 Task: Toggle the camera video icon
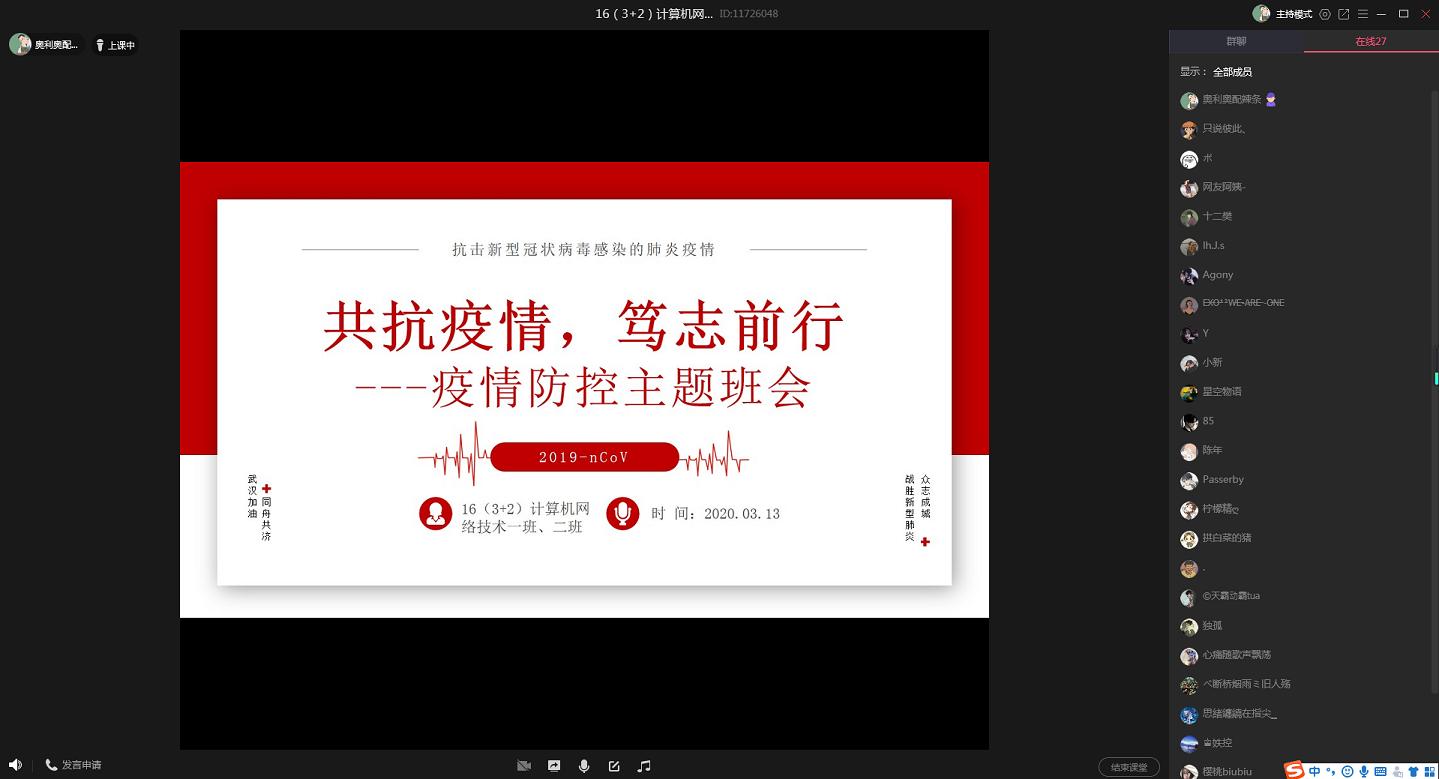pyautogui.click(x=524, y=766)
